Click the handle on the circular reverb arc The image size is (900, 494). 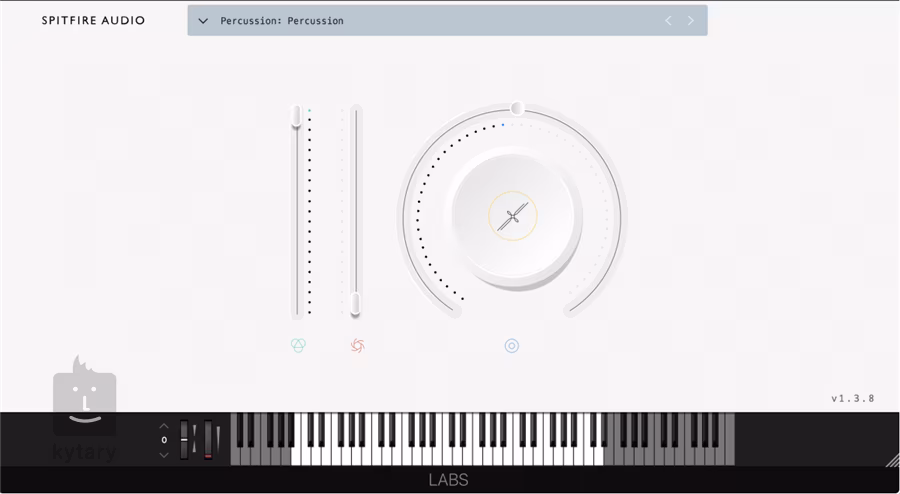click(x=517, y=108)
